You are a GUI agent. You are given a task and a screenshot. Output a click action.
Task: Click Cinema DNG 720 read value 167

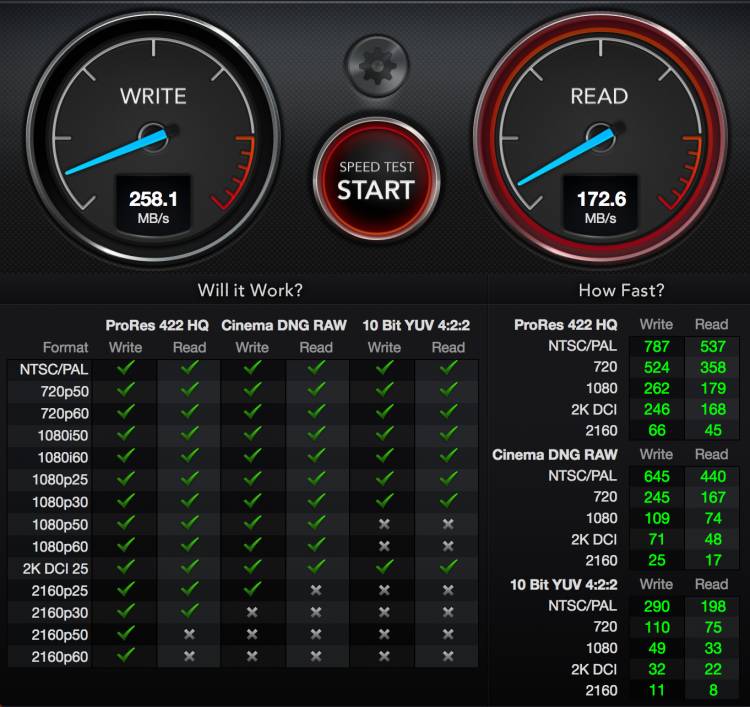click(x=713, y=497)
